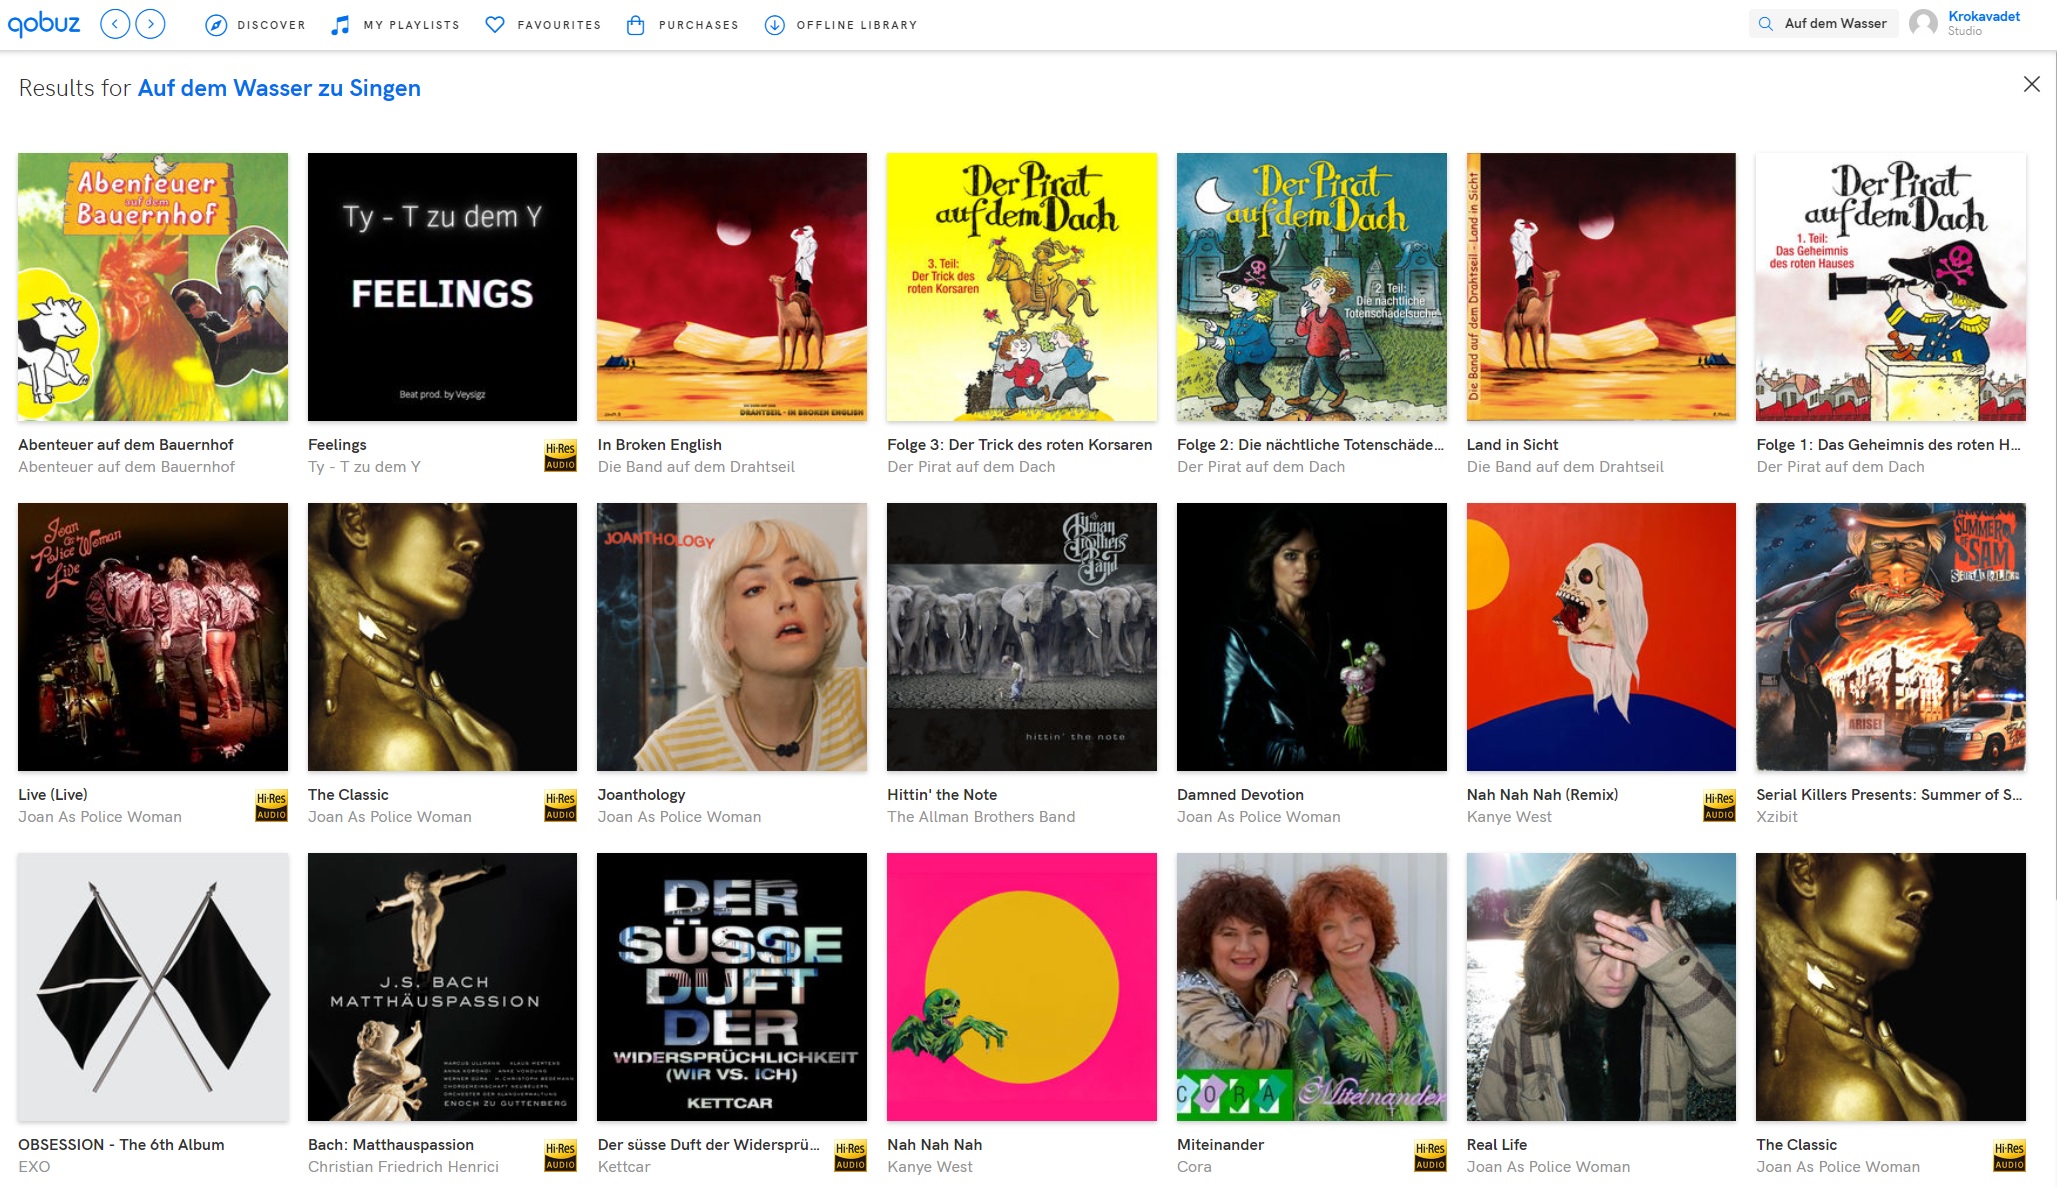The height and width of the screenshot is (1187, 2057).
Task: Click artist name Xzibit
Action: coord(1777,817)
